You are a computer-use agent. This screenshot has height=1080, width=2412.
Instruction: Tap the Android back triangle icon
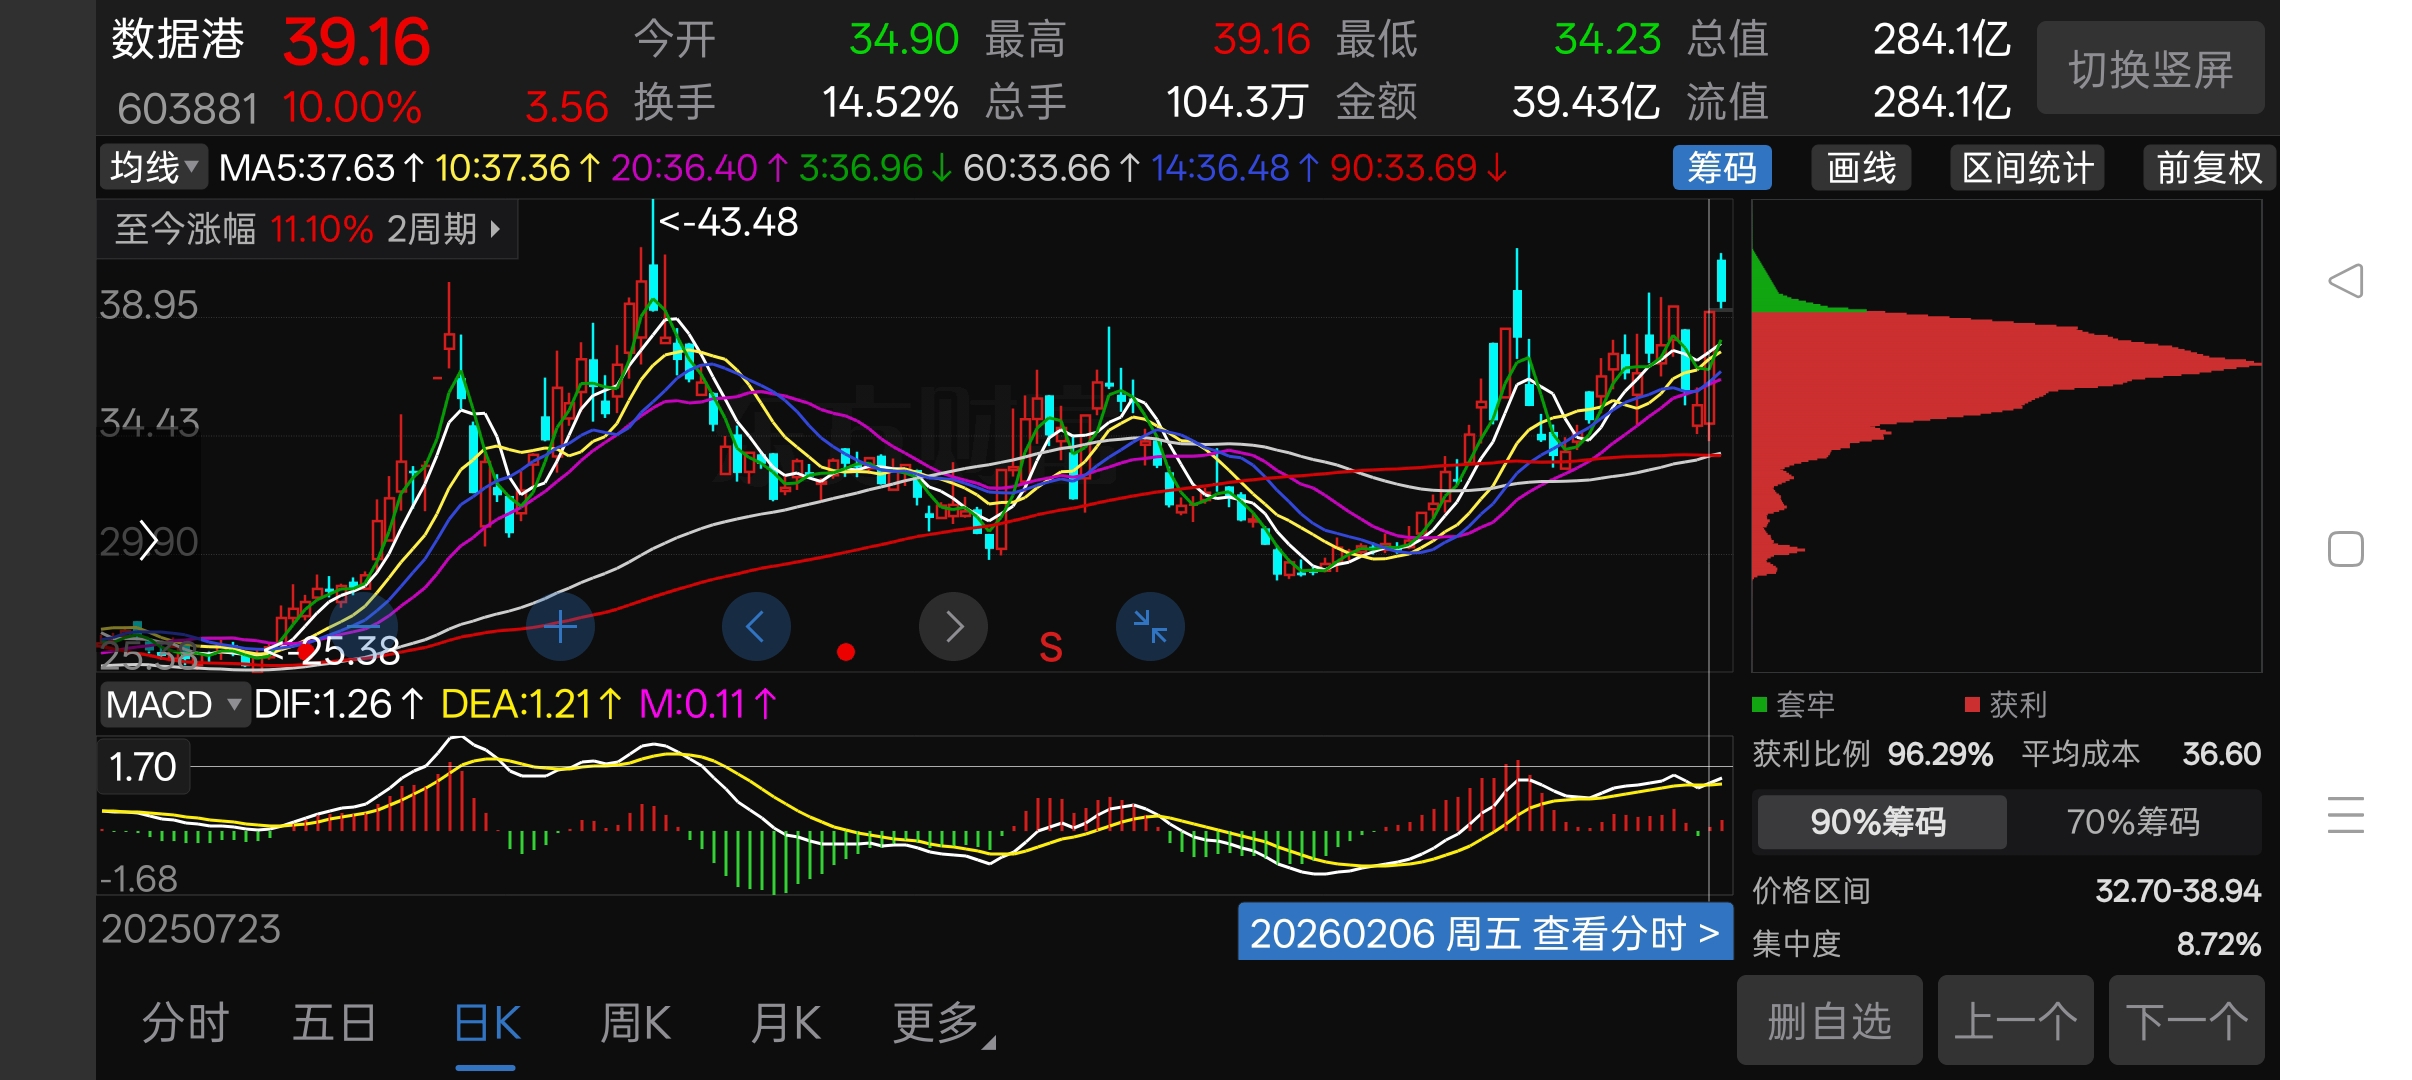2346,281
